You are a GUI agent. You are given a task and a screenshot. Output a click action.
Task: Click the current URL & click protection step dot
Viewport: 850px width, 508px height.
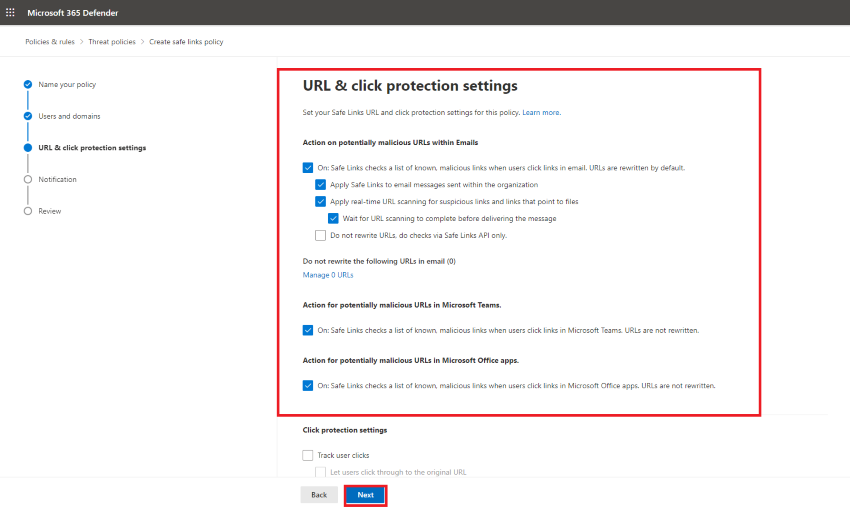click(28, 148)
